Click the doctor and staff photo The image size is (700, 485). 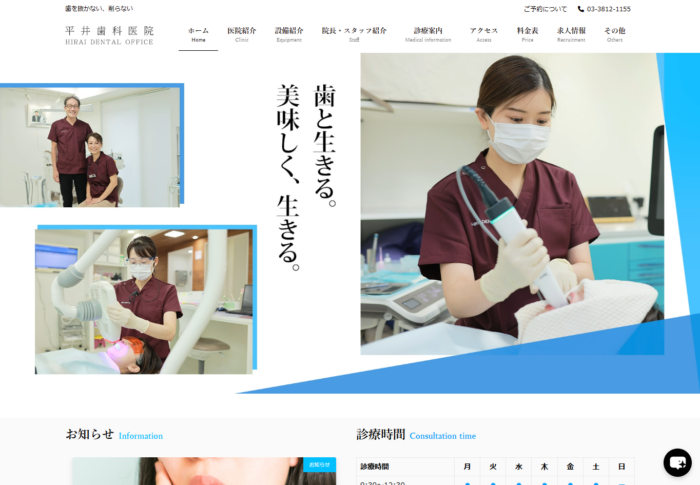tap(90, 147)
